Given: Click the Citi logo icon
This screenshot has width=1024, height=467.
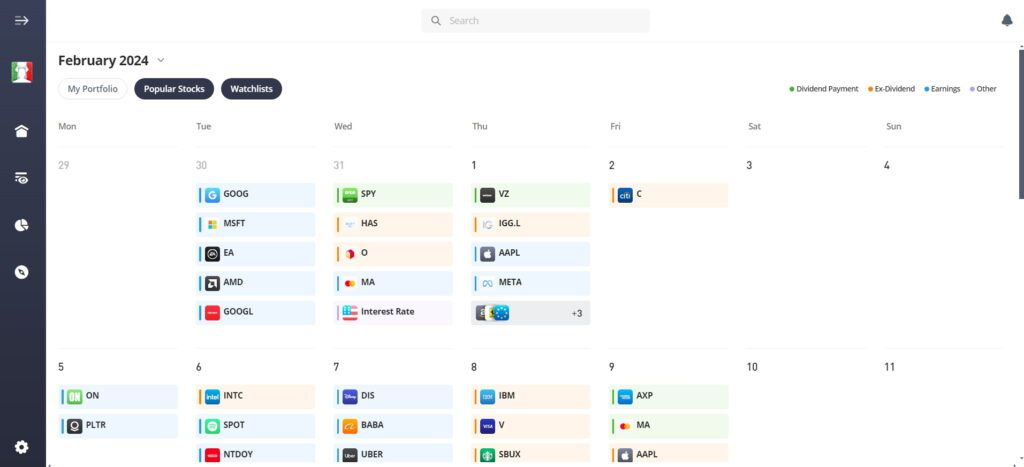Looking at the screenshot, I should coord(625,195).
